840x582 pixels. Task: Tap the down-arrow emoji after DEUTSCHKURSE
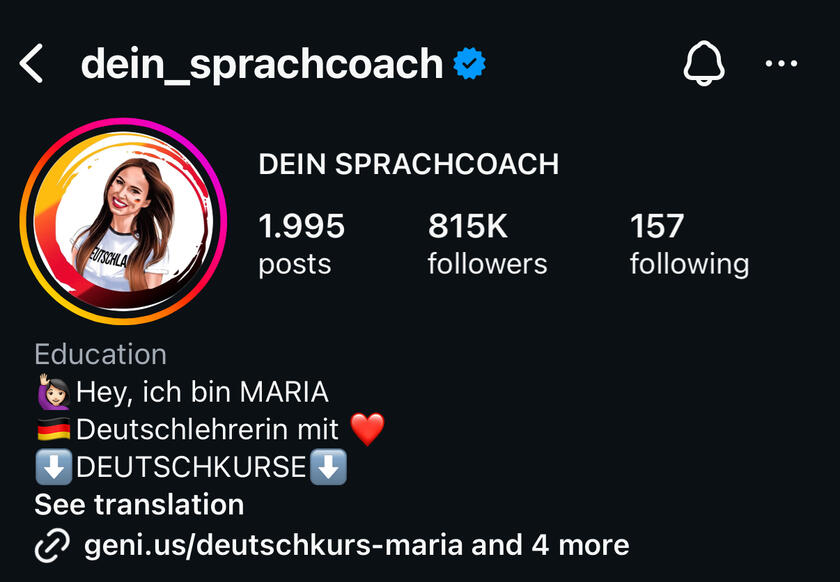[x=328, y=467]
